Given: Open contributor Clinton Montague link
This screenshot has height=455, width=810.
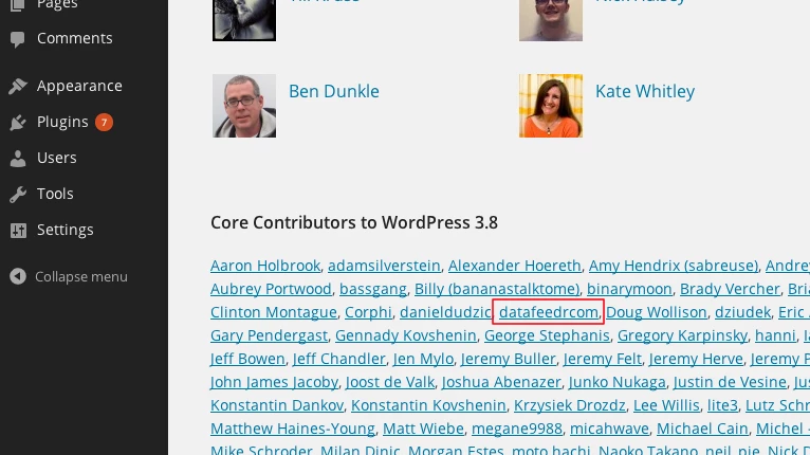Looking at the screenshot, I should tap(273, 312).
